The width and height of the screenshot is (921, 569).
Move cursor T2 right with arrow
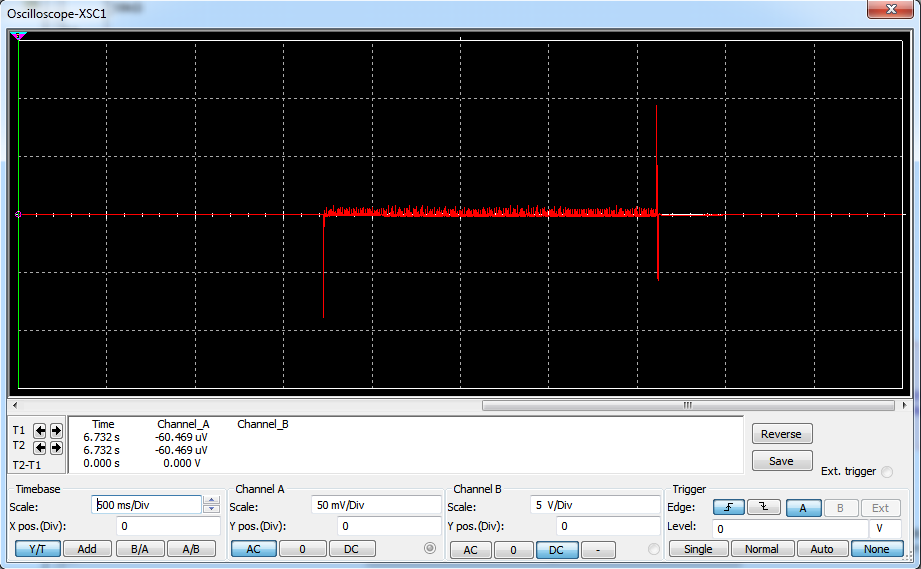pos(56,447)
